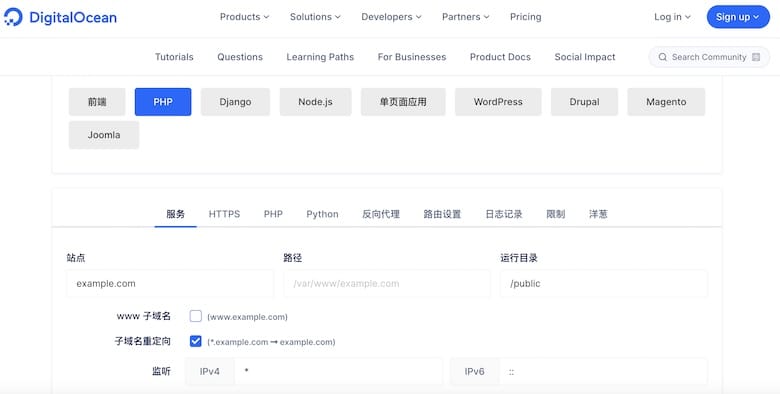The image size is (780, 394).
Task: Click the 监听 label
Action: click(x=161, y=371)
